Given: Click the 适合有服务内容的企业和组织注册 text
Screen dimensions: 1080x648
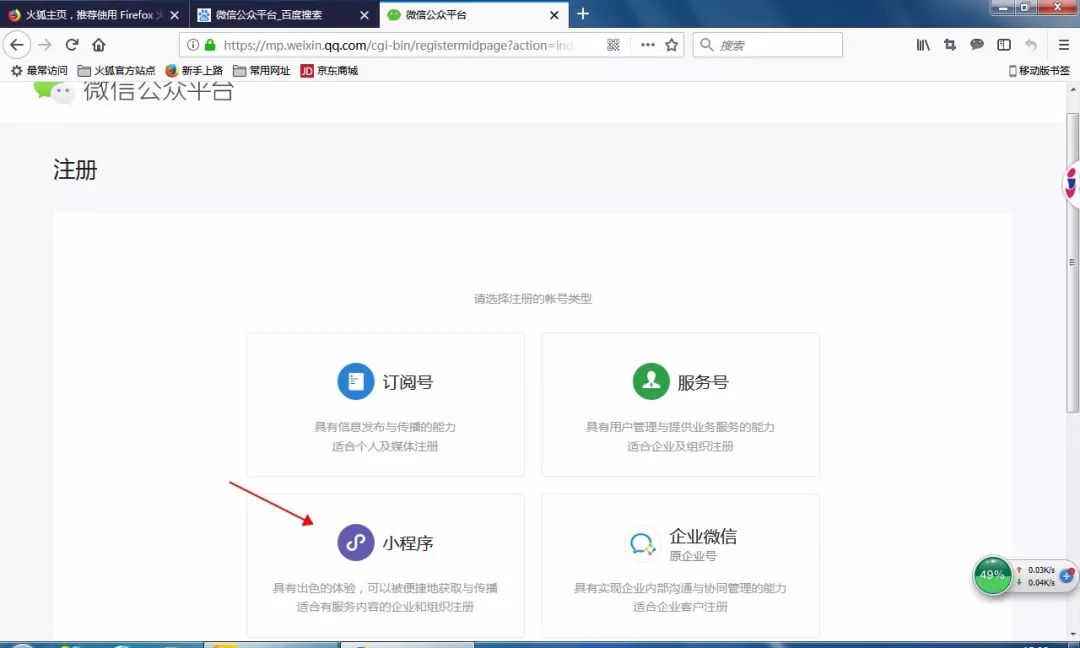Looking at the screenshot, I should [385, 607].
